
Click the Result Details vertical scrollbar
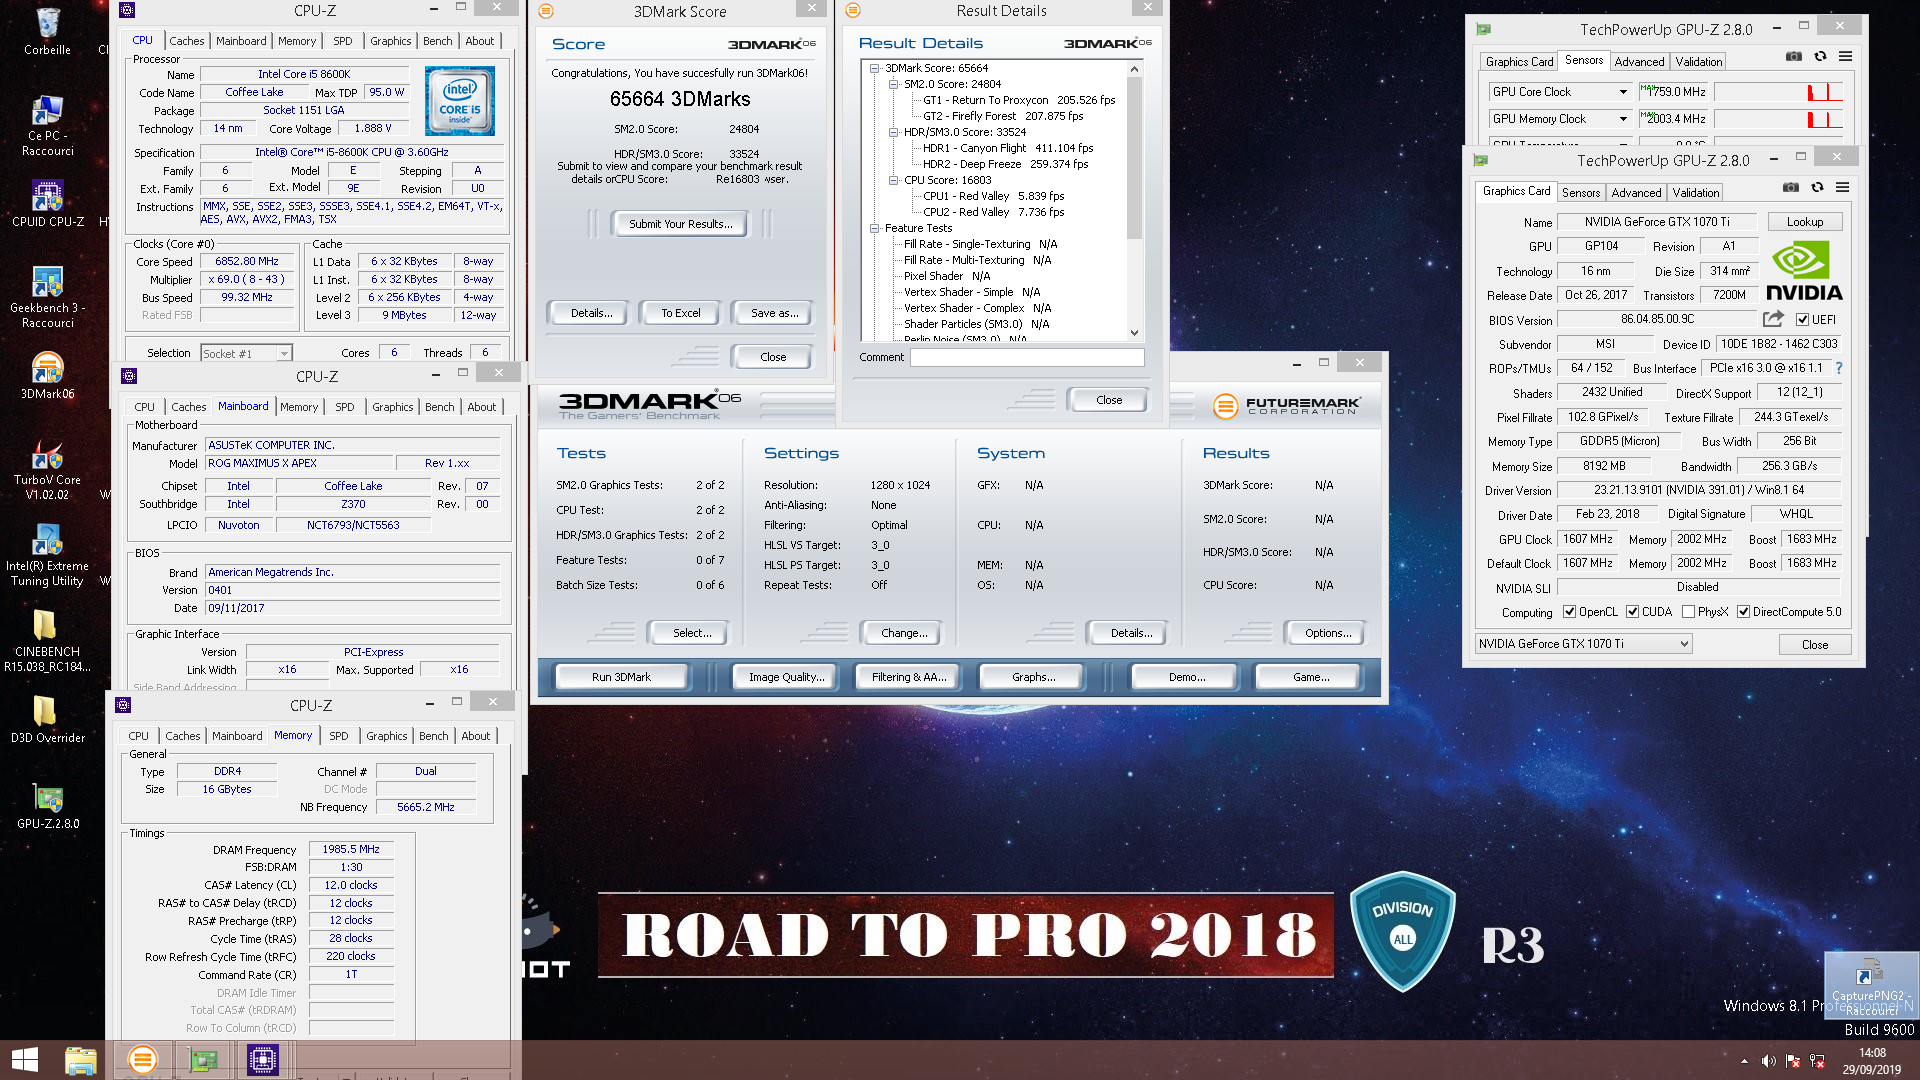point(1134,159)
